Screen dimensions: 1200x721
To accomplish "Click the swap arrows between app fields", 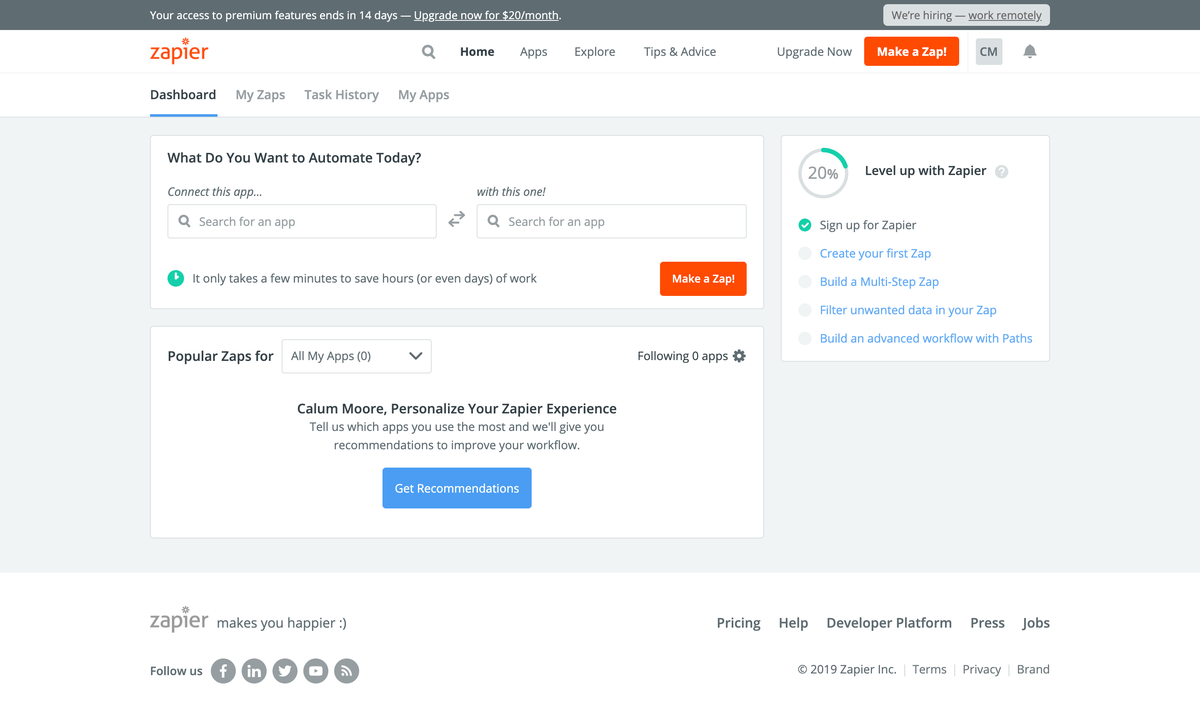I will [456, 220].
